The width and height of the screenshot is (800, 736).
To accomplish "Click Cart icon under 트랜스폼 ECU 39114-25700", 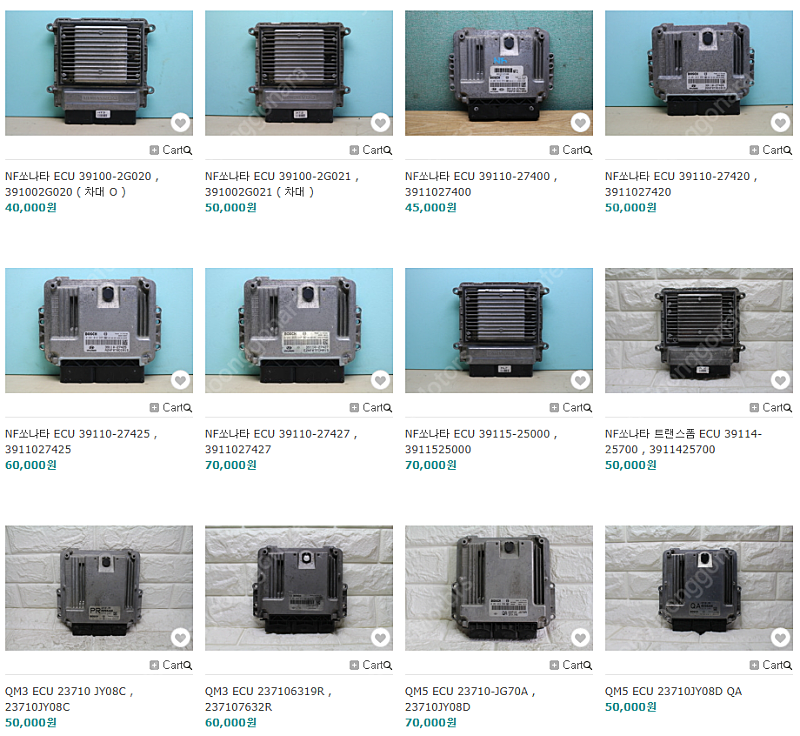I will [x=771, y=408].
